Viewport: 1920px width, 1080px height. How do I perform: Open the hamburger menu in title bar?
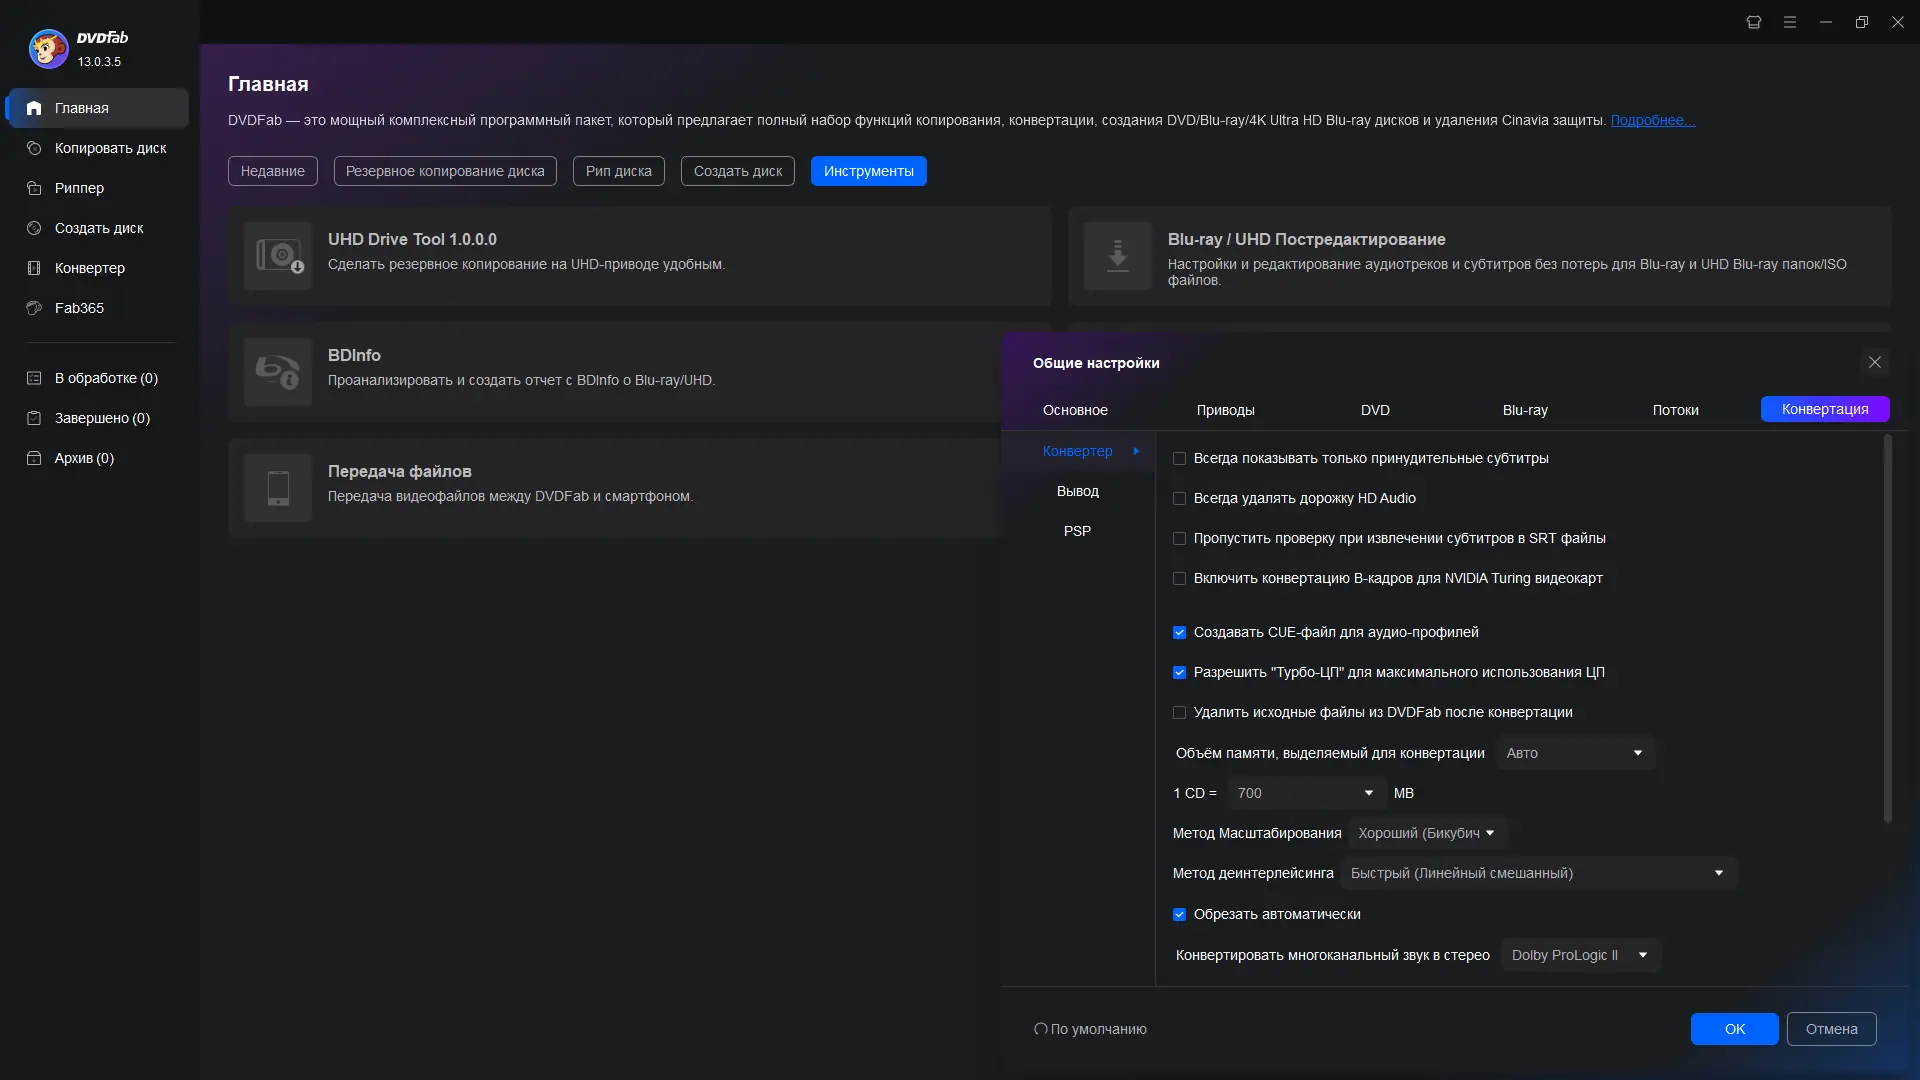pyautogui.click(x=1790, y=22)
